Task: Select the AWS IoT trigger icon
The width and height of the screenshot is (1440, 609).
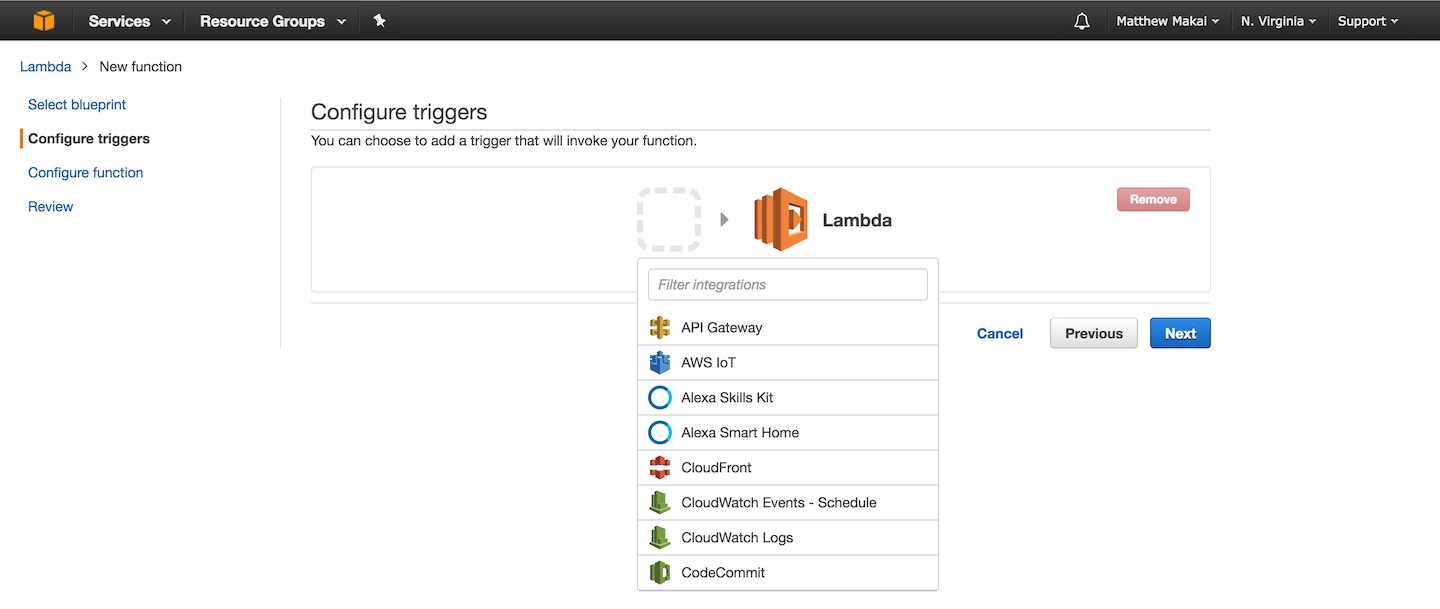Action: click(x=660, y=362)
